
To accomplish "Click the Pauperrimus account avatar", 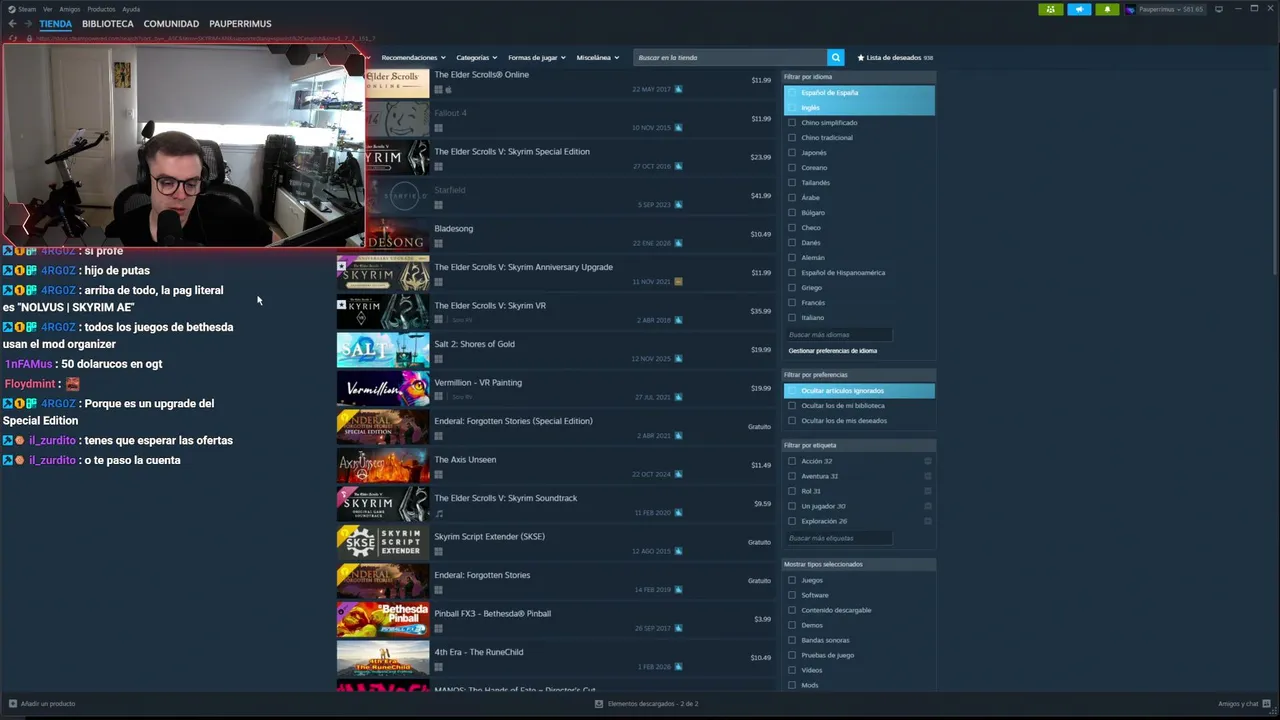I will 1131,9.
